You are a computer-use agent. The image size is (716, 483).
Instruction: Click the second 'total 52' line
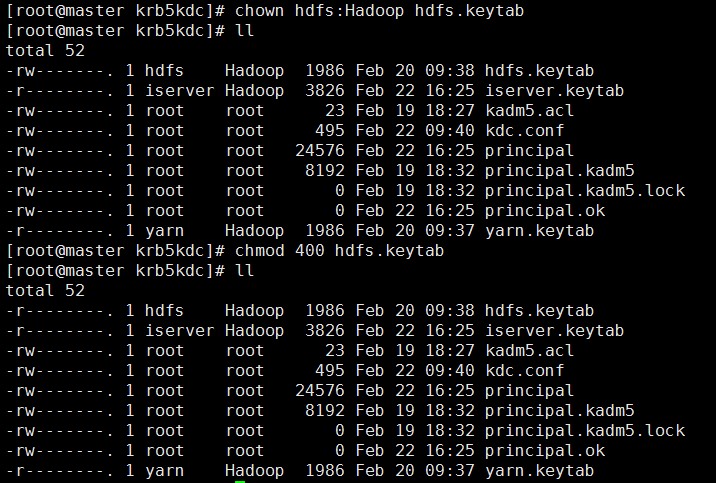[45, 290]
